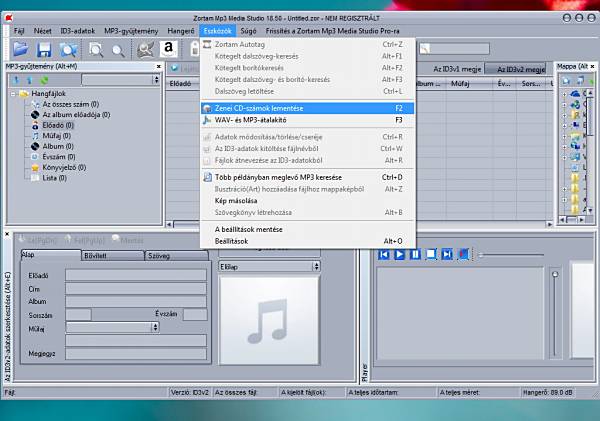This screenshot has height=421, width=600.
Task: Click the stop button in the player
Action: pos(431,254)
